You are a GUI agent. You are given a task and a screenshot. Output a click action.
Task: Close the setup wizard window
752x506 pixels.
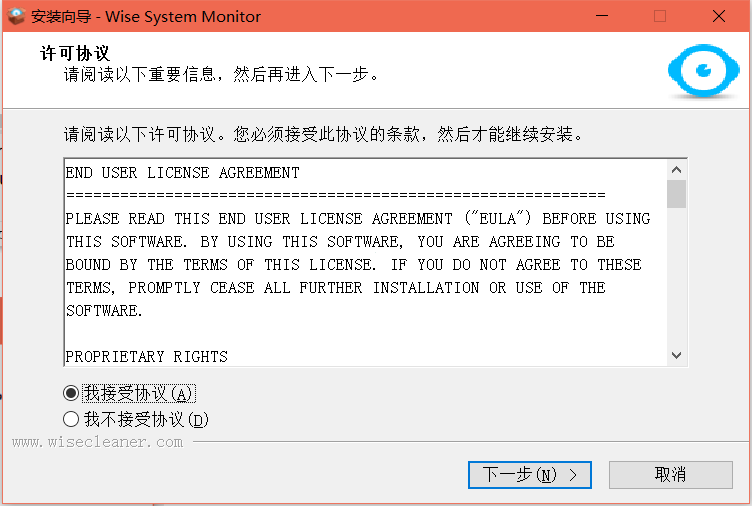pyautogui.click(x=718, y=16)
